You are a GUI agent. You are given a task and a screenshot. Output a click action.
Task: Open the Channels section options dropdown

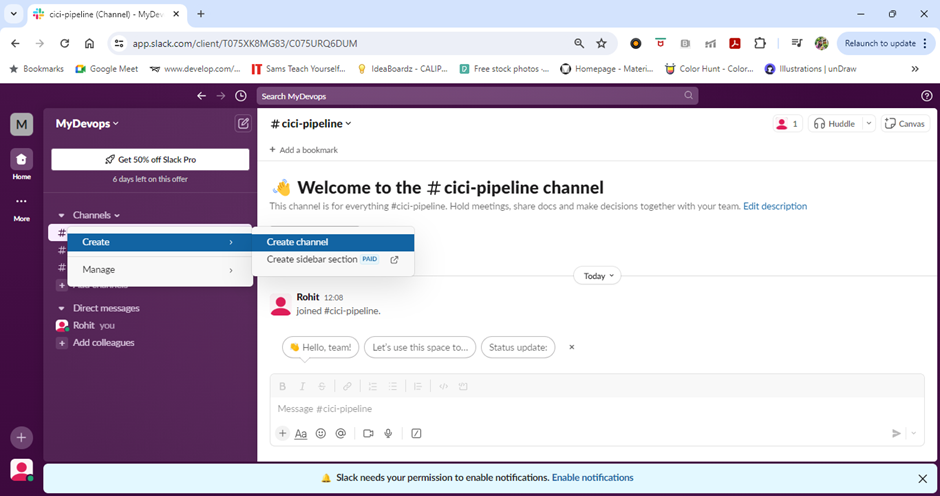pos(97,215)
